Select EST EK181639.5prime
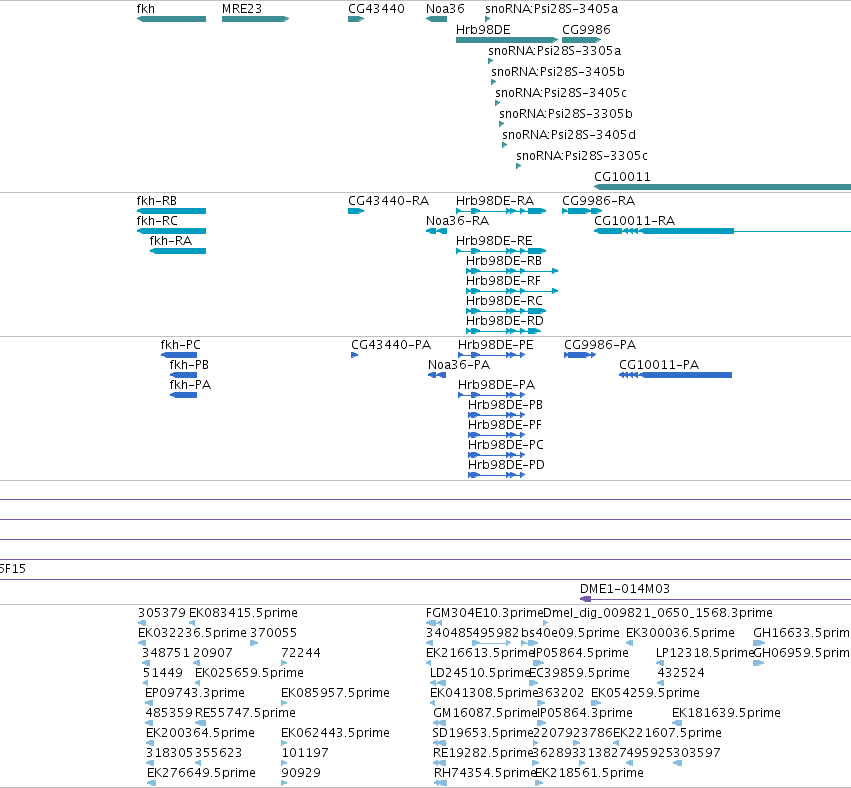Screen dimensions: 851x788 point(677,723)
